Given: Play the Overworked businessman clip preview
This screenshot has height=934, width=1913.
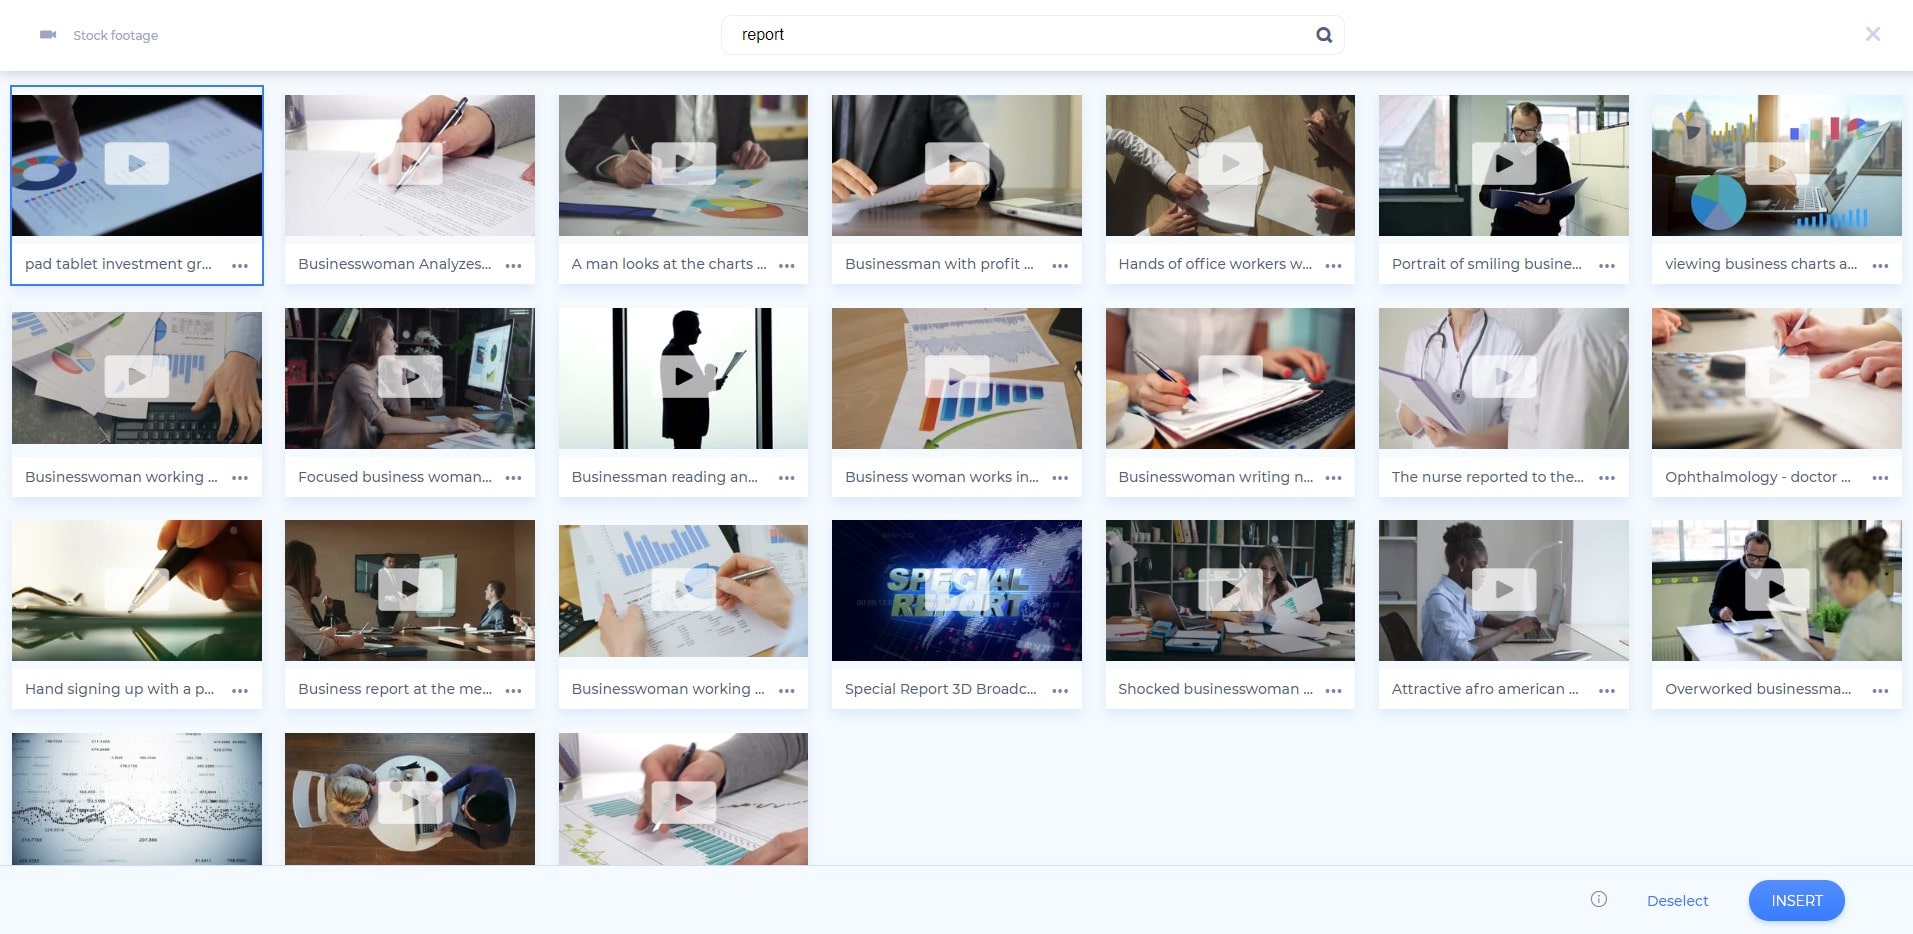Looking at the screenshot, I should (x=1777, y=589).
